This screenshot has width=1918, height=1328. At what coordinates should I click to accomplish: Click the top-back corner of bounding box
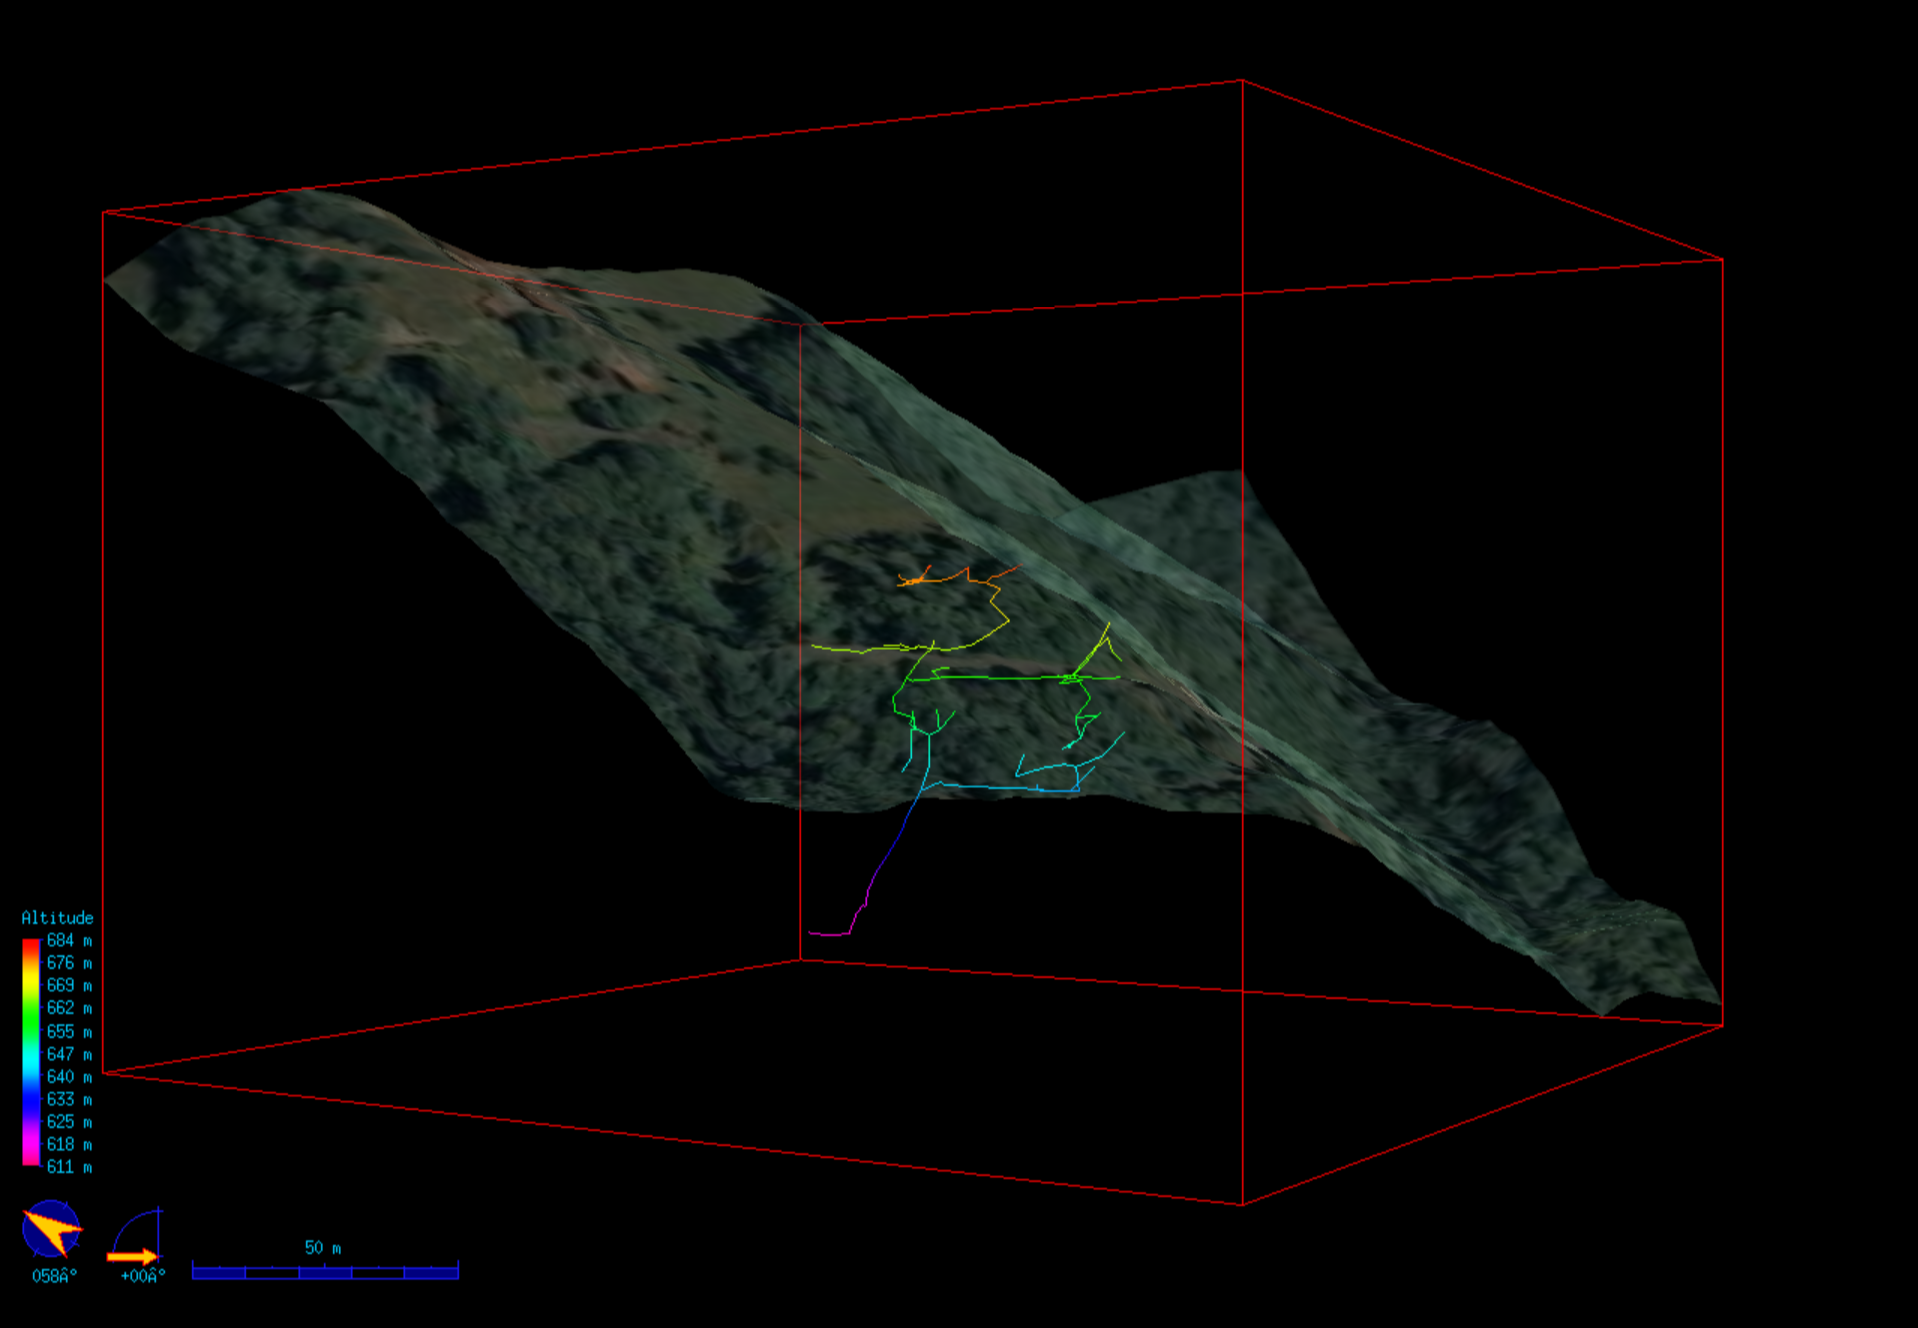[1242, 81]
